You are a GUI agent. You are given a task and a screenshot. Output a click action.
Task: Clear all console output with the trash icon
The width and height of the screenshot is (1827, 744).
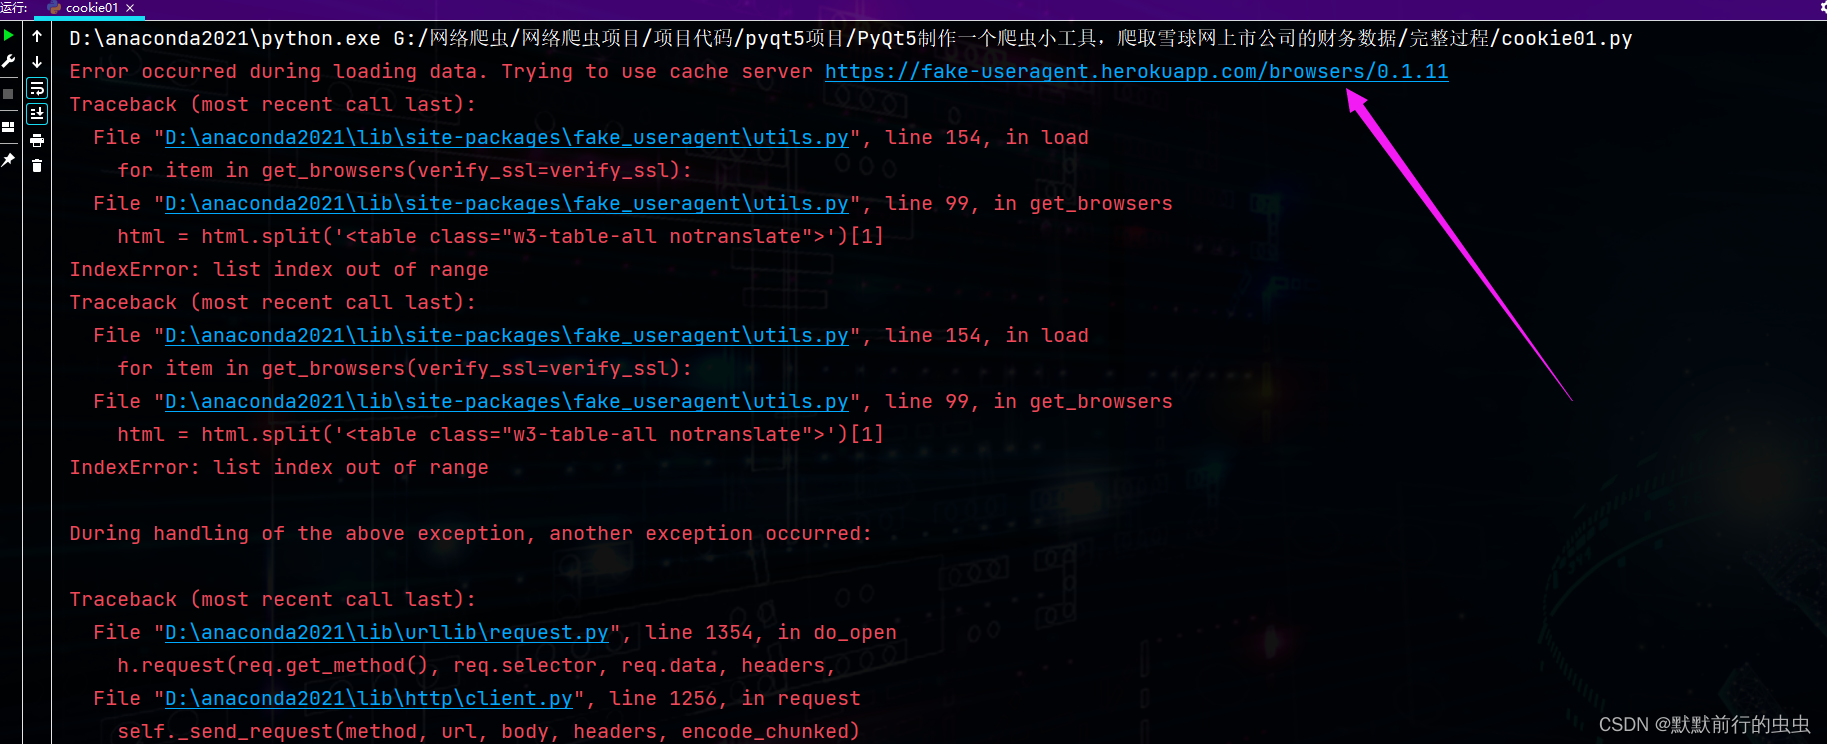[37, 166]
